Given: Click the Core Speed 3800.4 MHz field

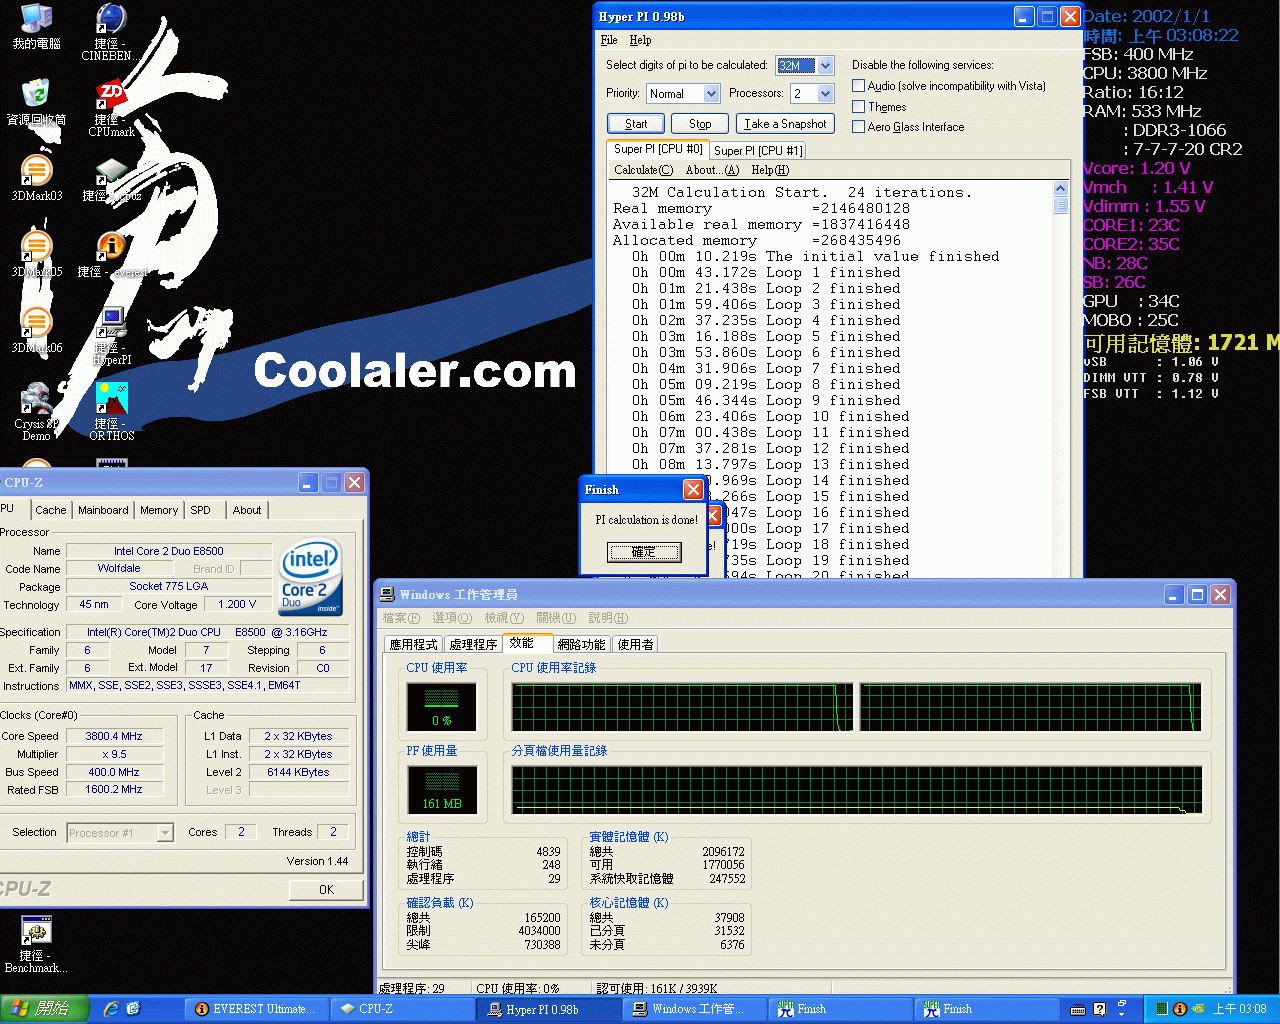Looking at the screenshot, I should pyautogui.click(x=114, y=736).
